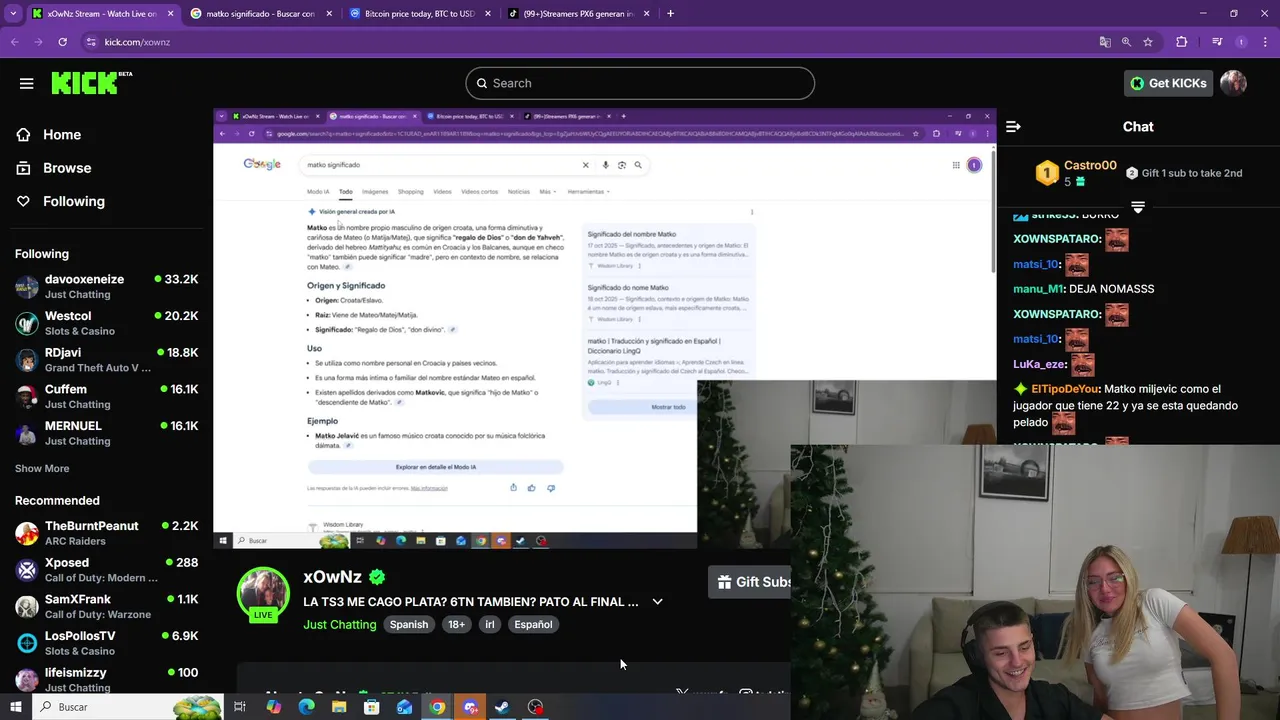Open Outlook from the taskbar
The image size is (1280, 720).
click(405, 707)
